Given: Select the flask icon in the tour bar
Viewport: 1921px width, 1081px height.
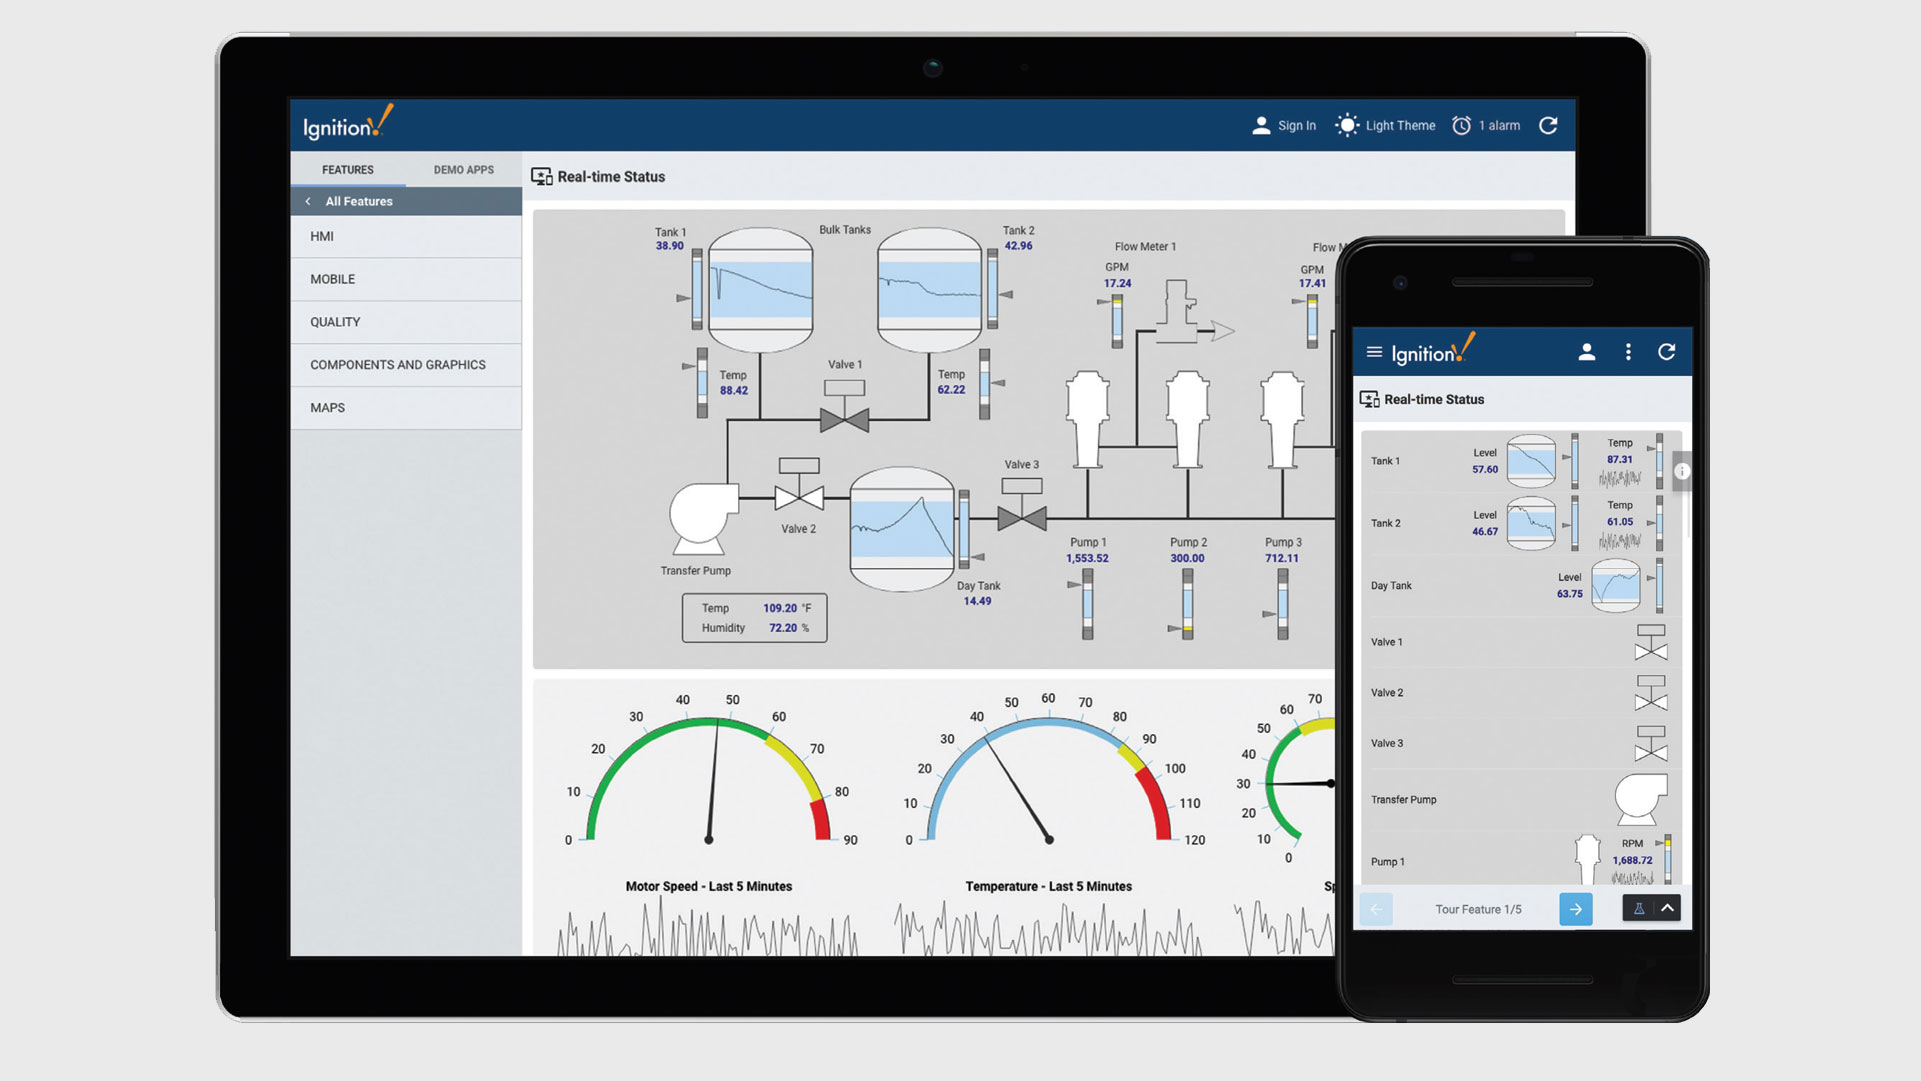Looking at the screenshot, I should [1641, 908].
